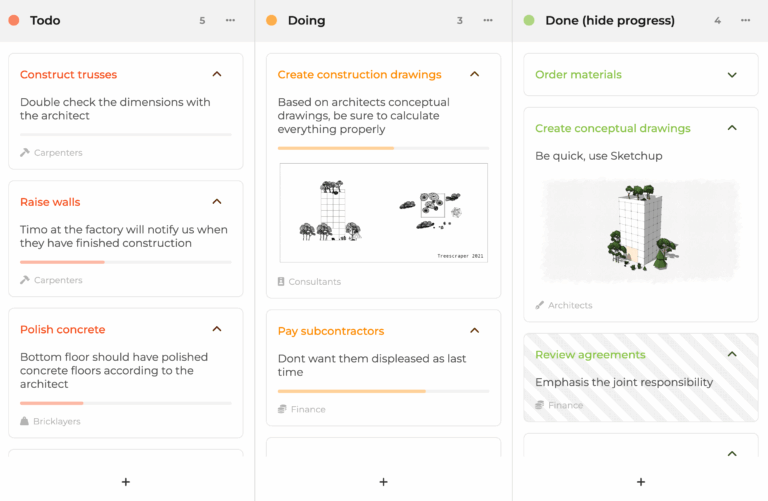Click the orange Todo status dot
The width and height of the screenshot is (768, 501).
(14, 20)
